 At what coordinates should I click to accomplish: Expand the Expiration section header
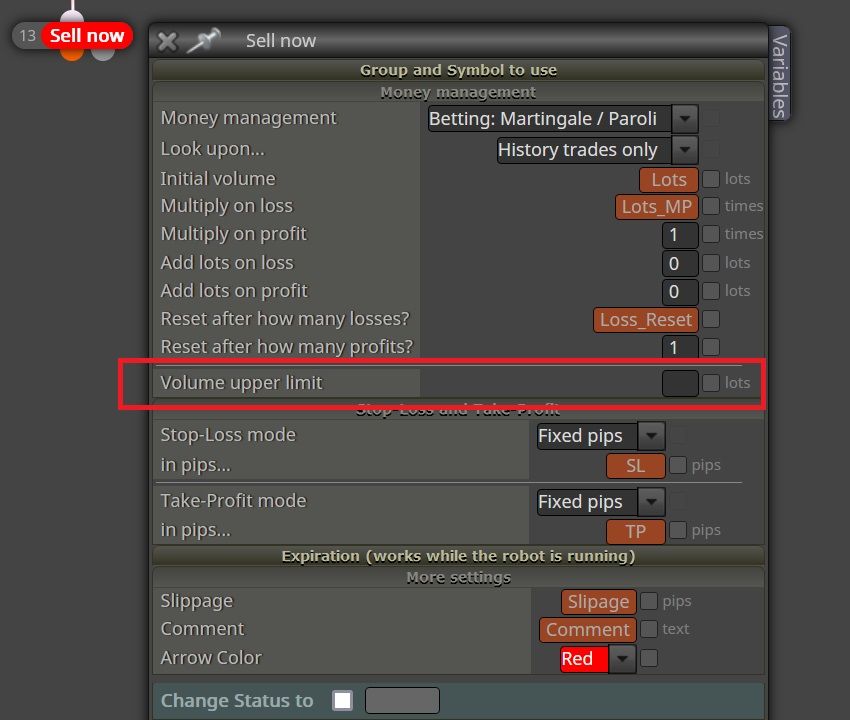(x=458, y=556)
